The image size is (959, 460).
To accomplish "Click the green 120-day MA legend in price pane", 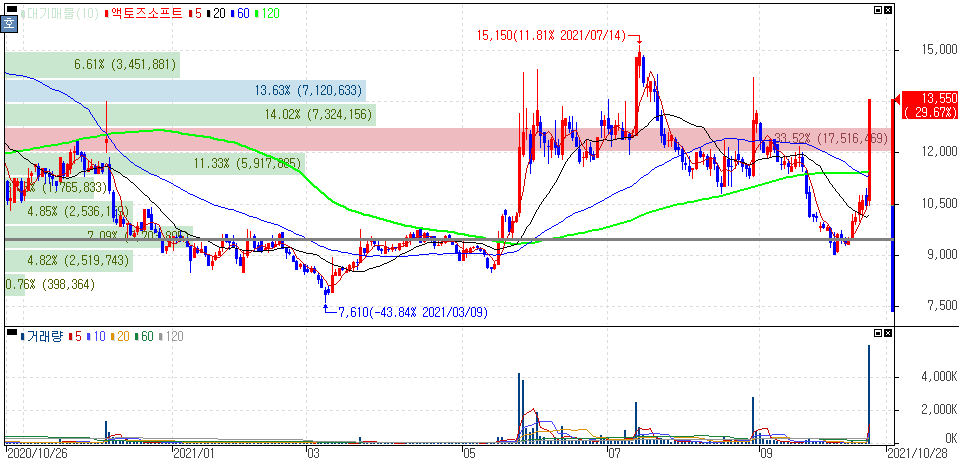I will tap(266, 13).
